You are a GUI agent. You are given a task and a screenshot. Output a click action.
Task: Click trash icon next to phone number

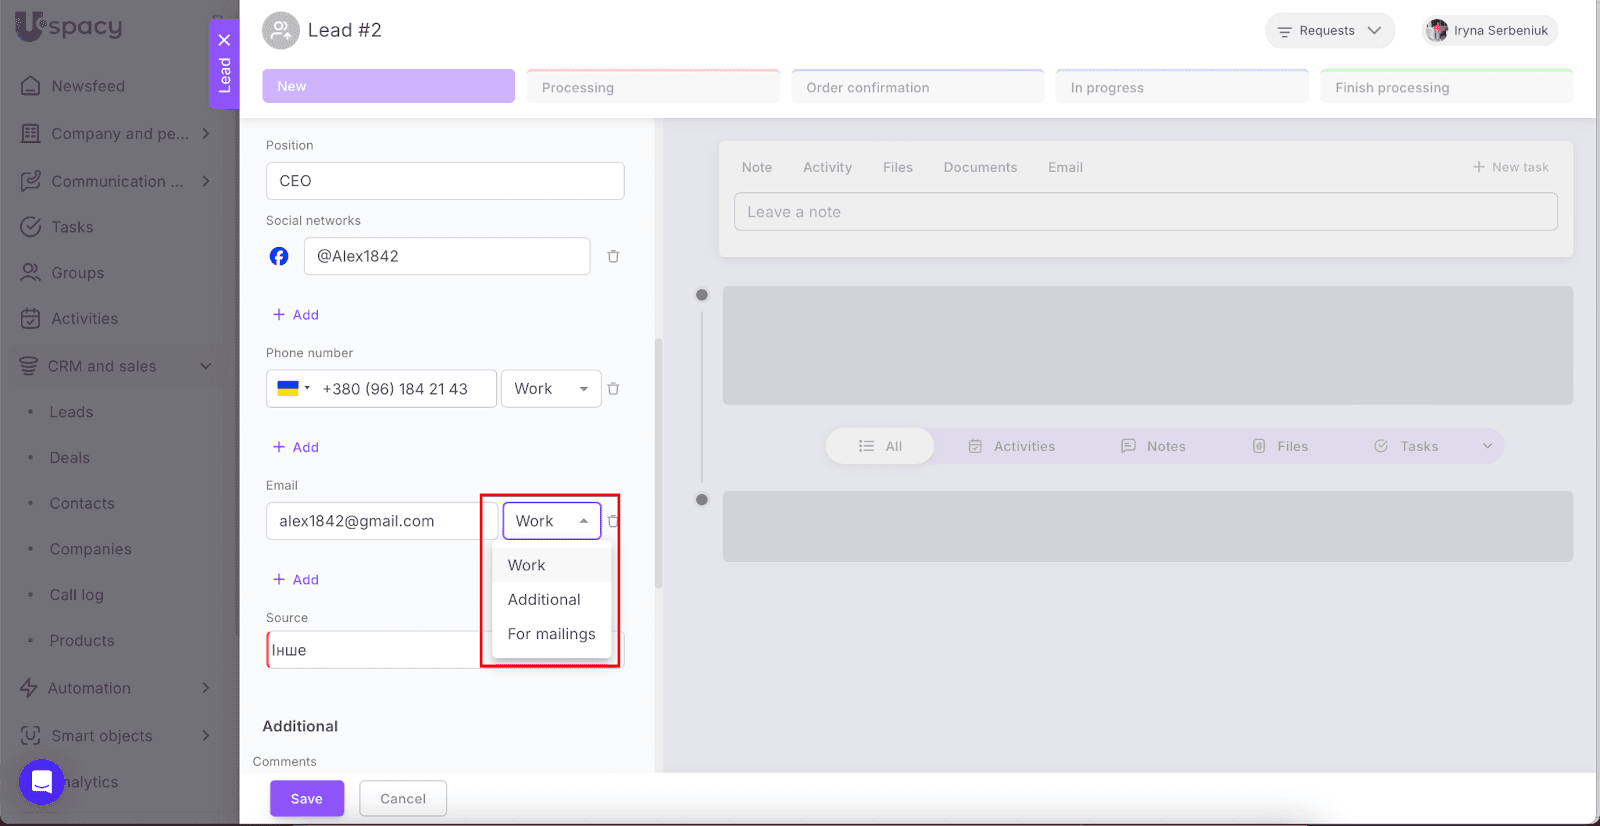point(613,389)
